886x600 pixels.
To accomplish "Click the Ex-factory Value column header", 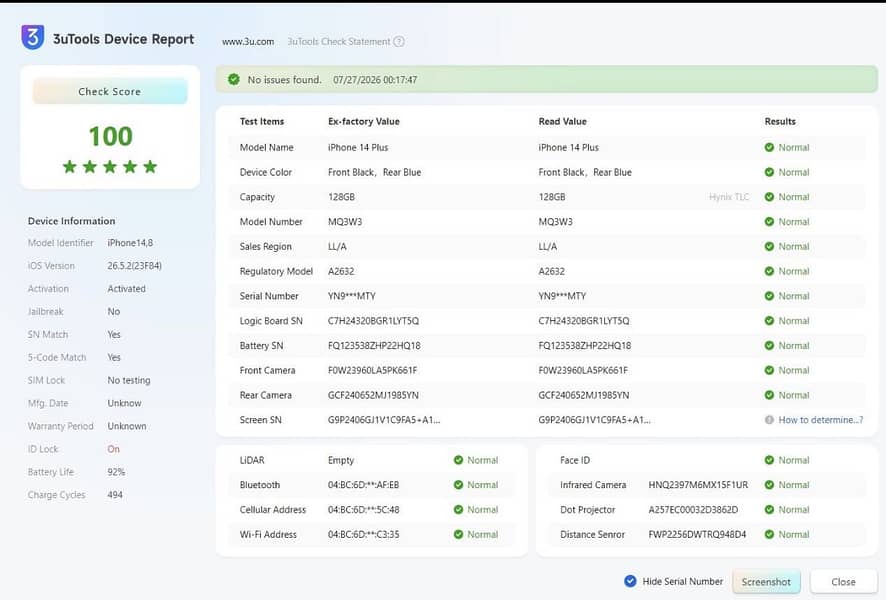I will point(364,121).
